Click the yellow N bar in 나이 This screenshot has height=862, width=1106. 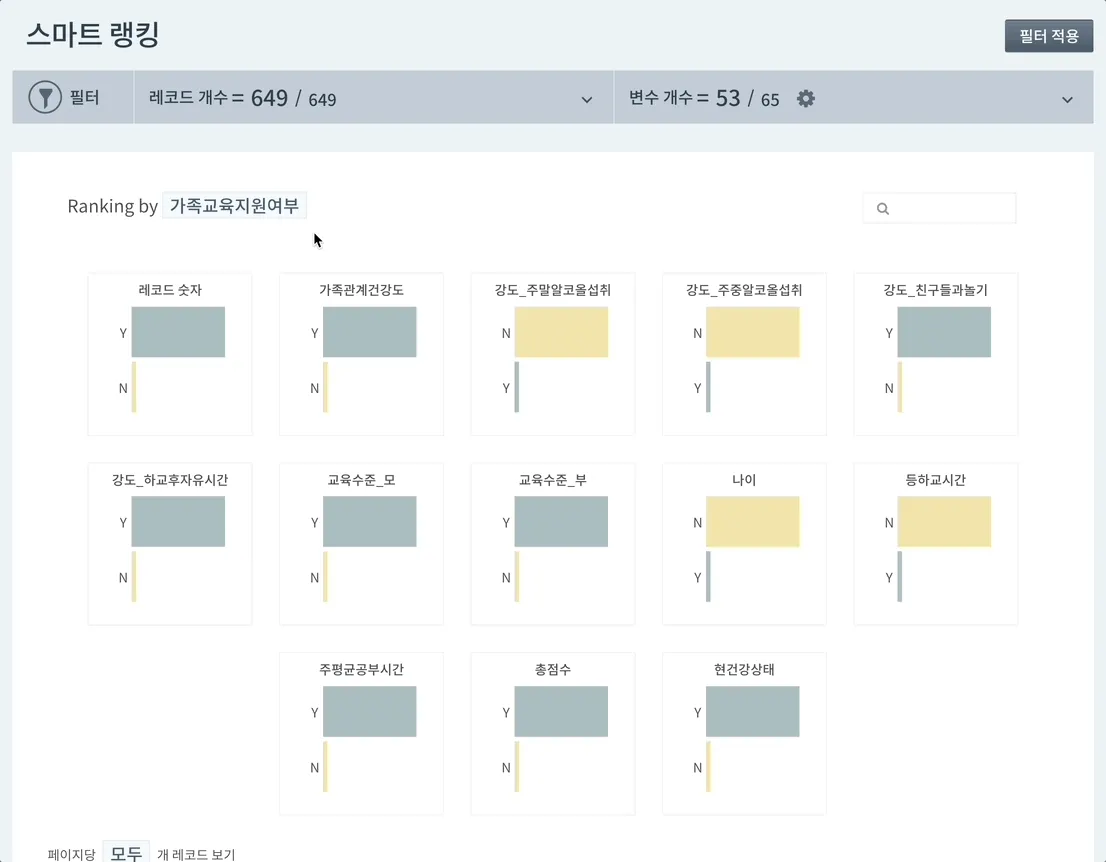click(752, 522)
